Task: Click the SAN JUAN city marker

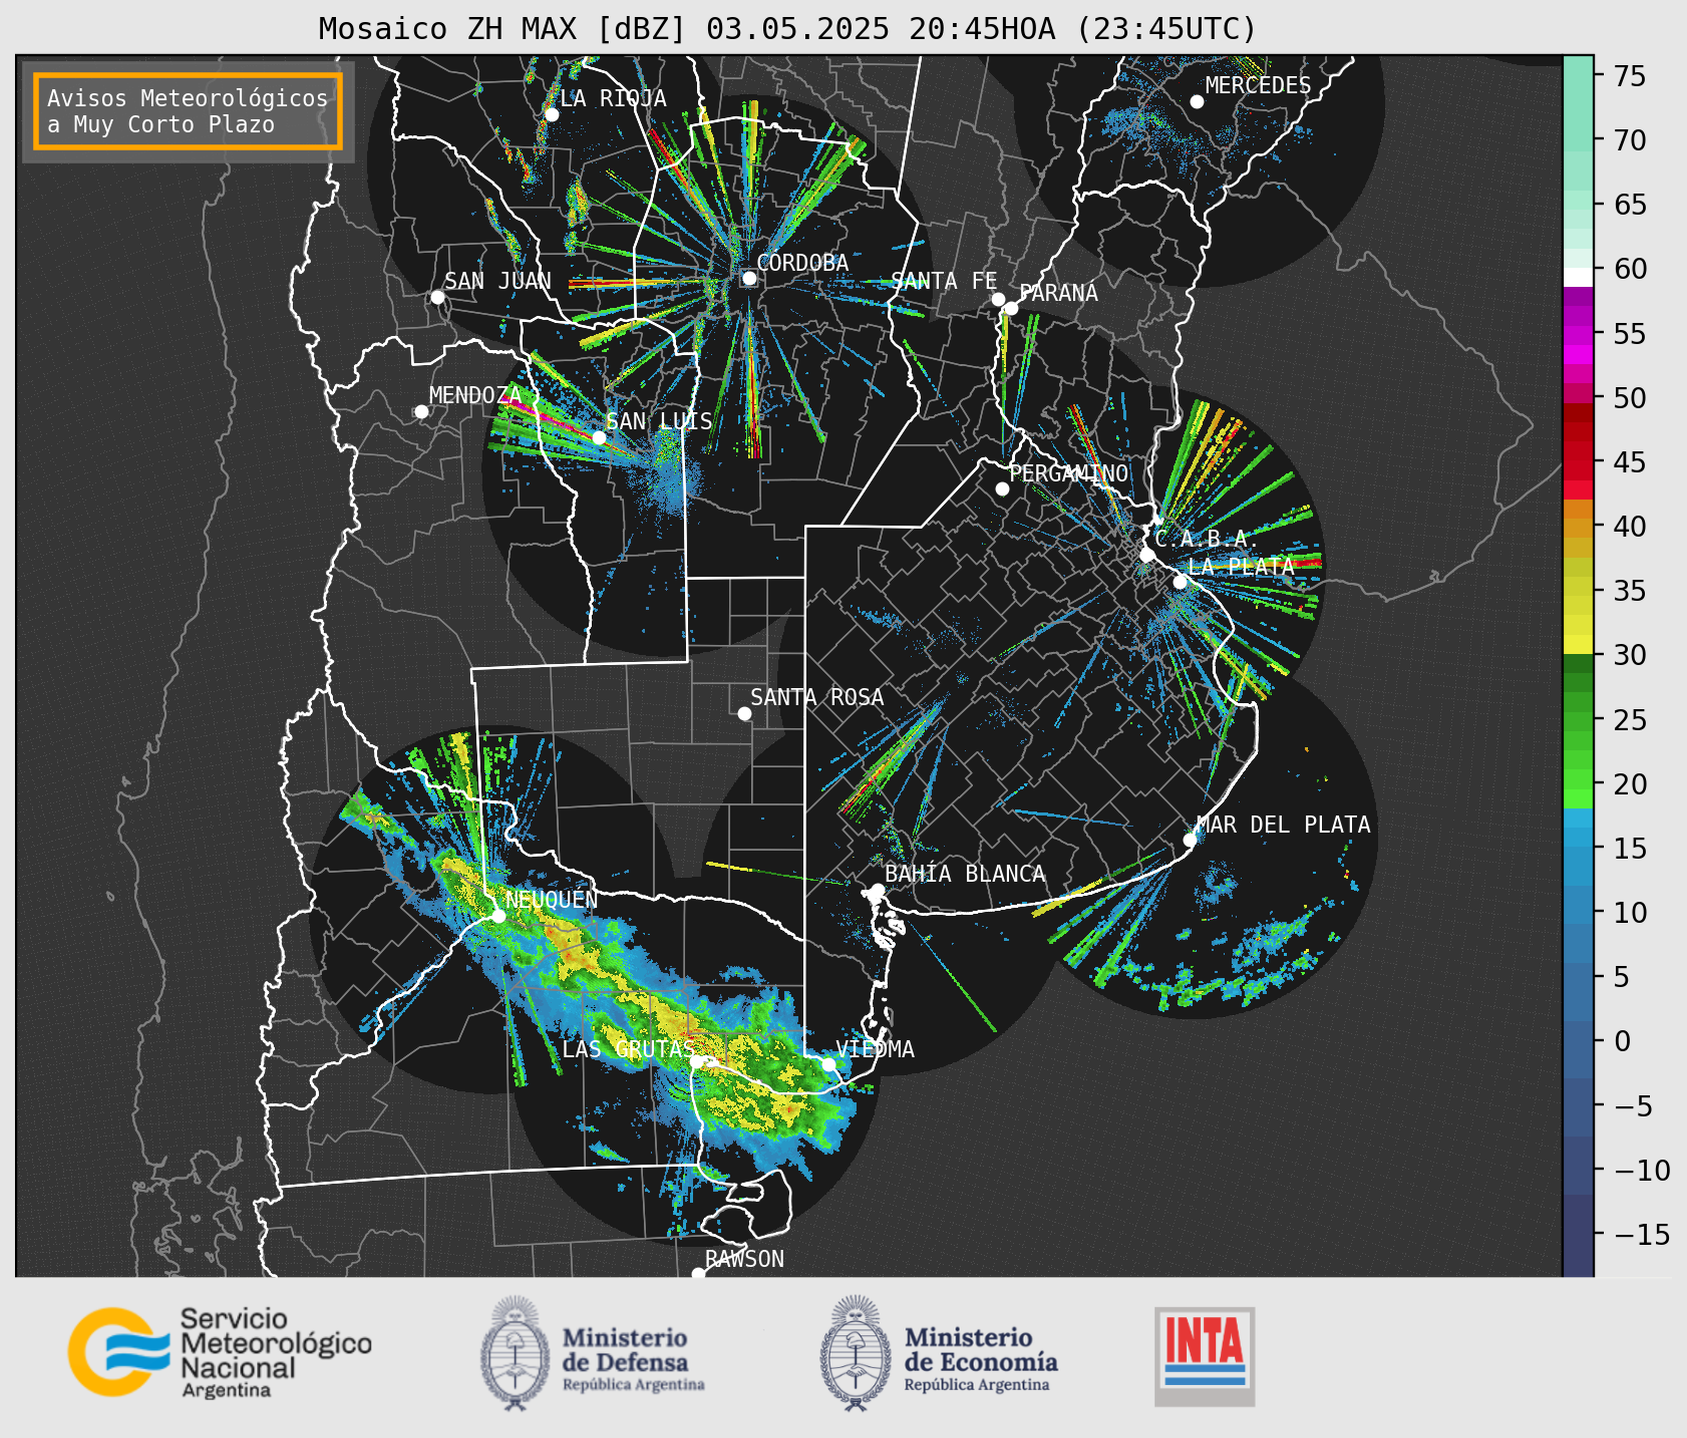Action: tap(437, 297)
